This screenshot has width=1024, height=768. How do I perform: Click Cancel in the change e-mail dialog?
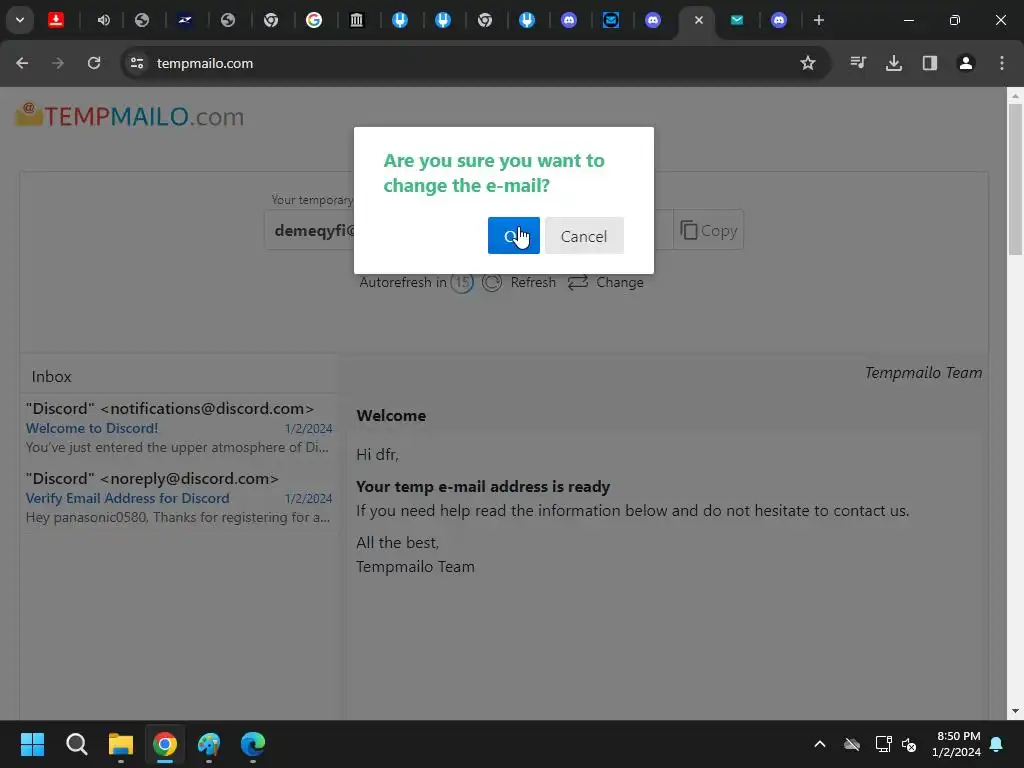coord(584,236)
